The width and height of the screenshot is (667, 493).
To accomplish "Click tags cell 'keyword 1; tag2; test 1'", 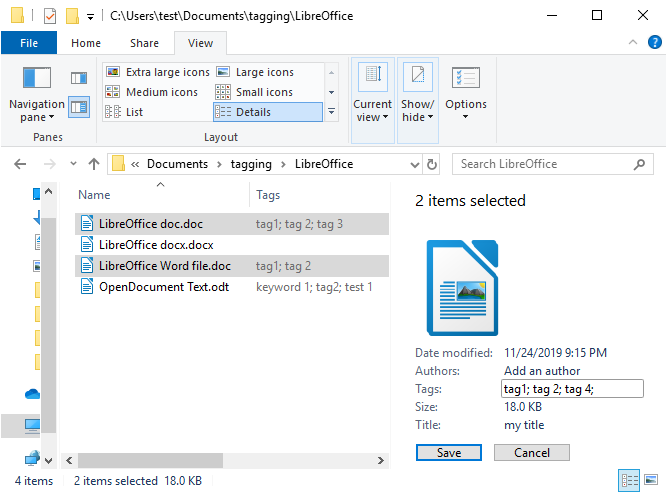I will (314, 287).
